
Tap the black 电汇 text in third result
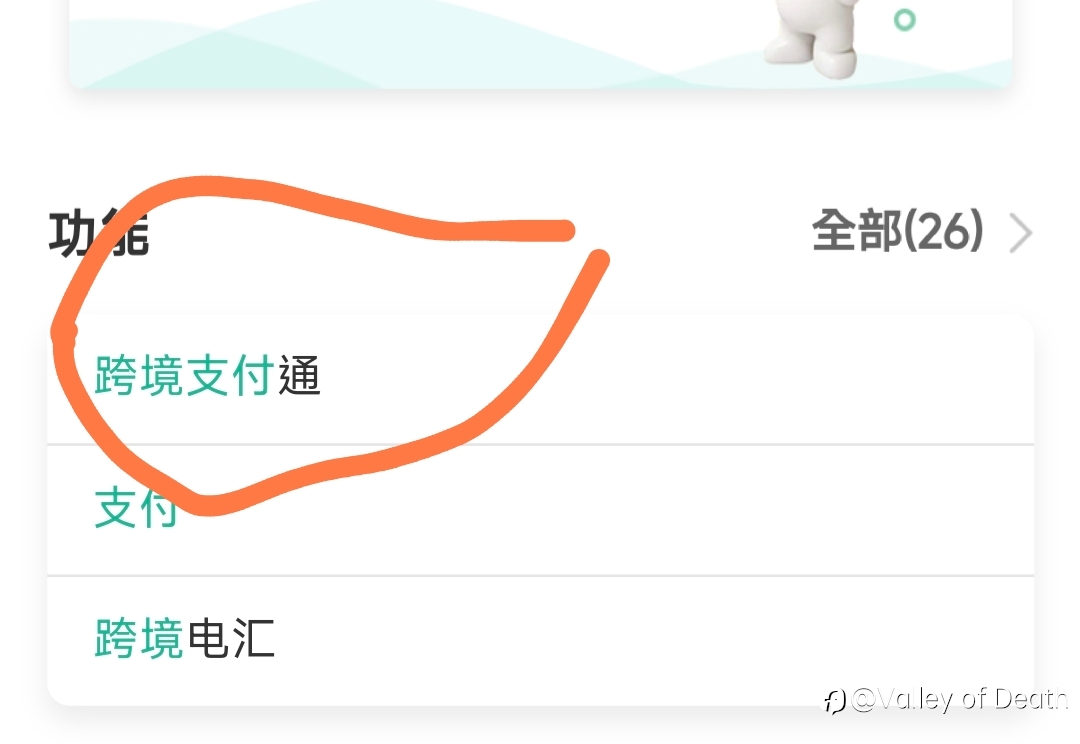tap(231, 638)
